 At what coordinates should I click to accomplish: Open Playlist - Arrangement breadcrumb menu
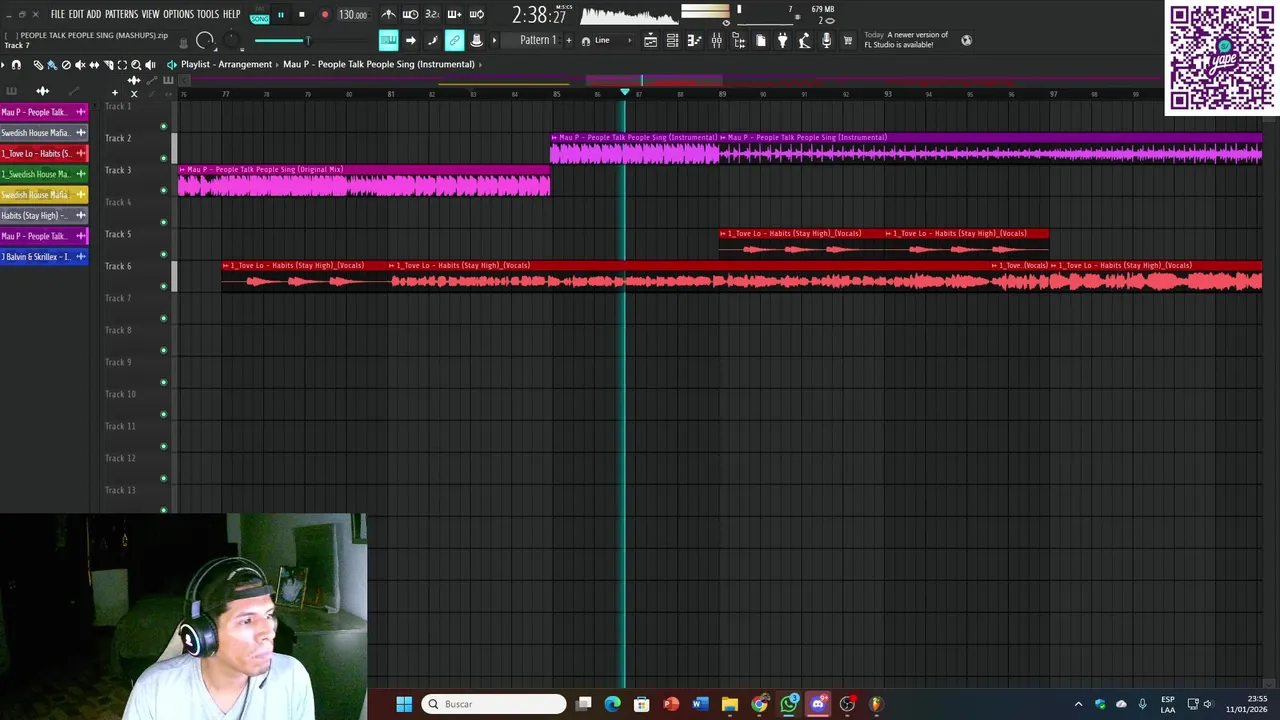coord(226,64)
